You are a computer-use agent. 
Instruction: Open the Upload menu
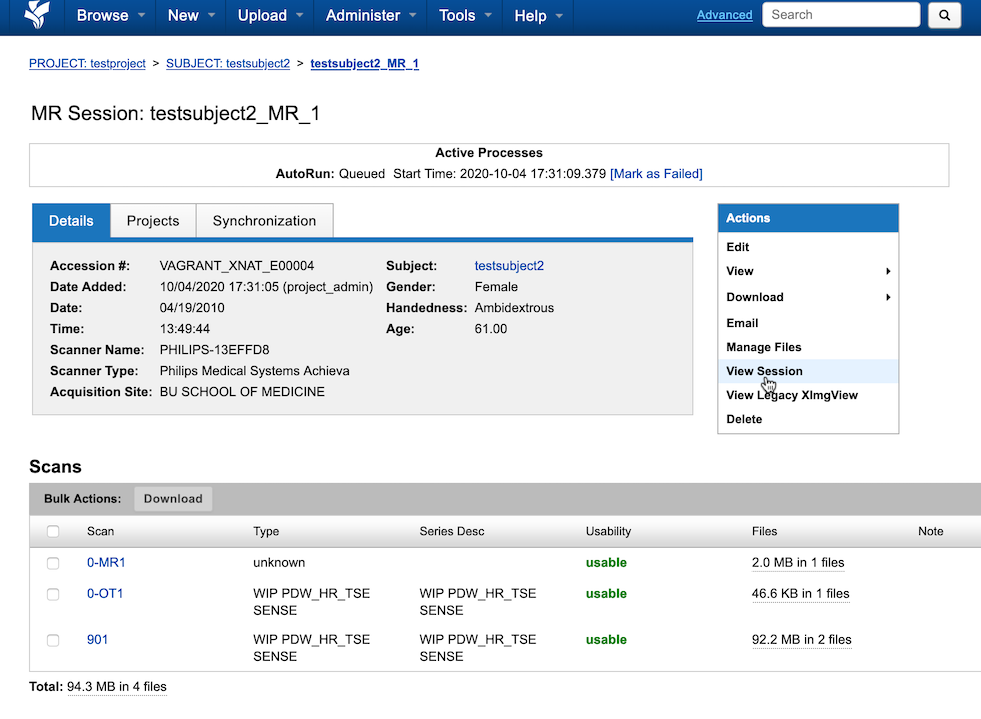[270, 16]
